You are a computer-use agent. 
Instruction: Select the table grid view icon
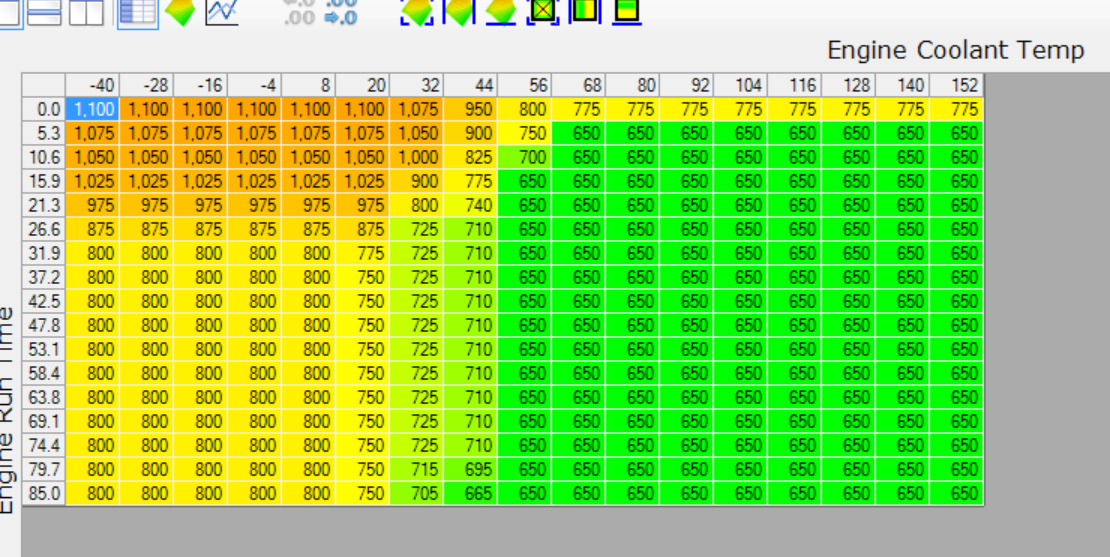tap(137, 11)
